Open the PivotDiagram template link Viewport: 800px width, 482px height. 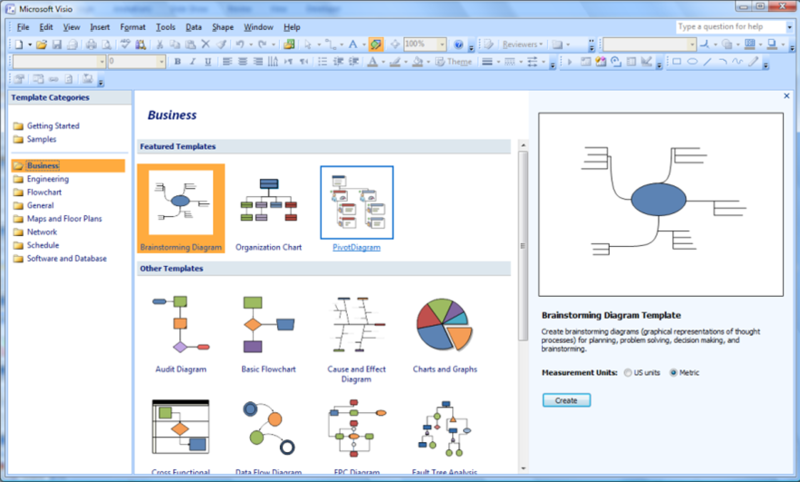[x=356, y=247]
